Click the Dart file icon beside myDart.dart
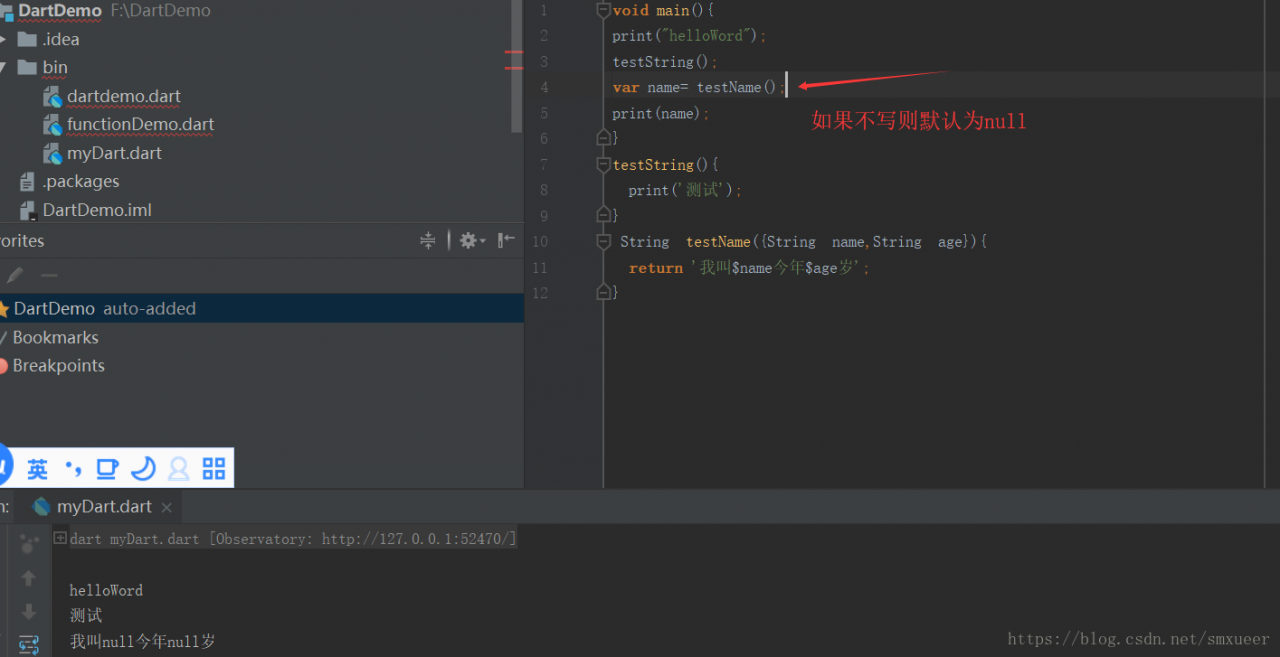Image resolution: width=1280 pixels, height=657 pixels. coord(53,154)
